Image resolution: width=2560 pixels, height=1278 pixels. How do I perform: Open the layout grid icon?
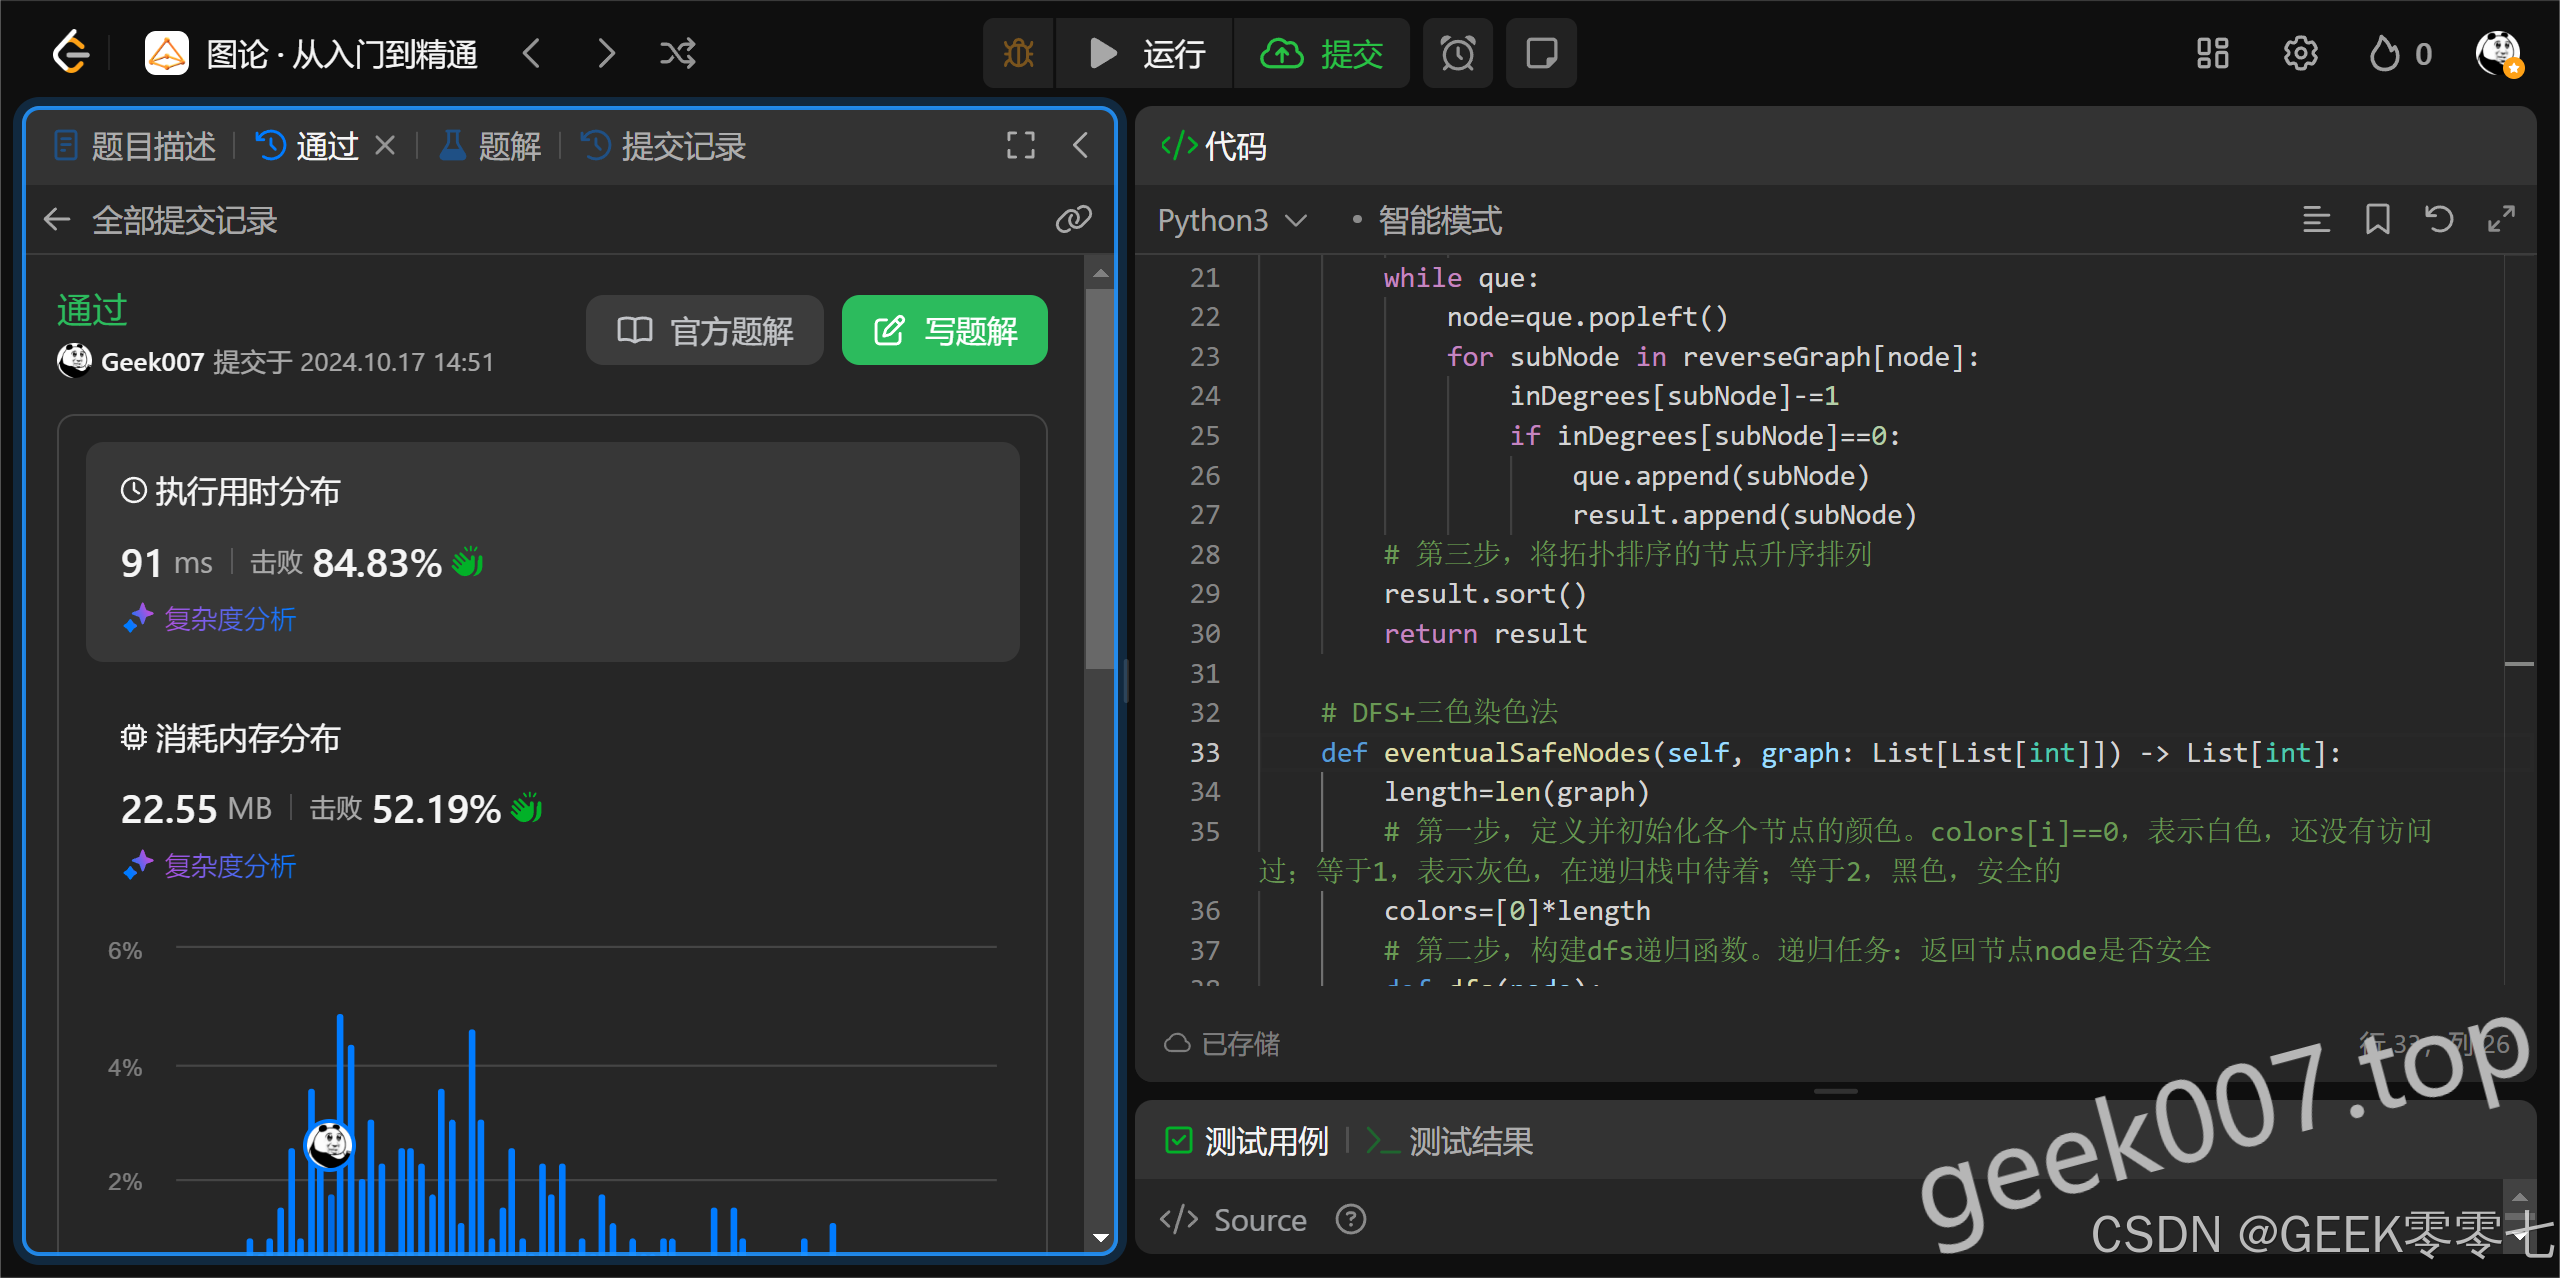tap(2212, 53)
